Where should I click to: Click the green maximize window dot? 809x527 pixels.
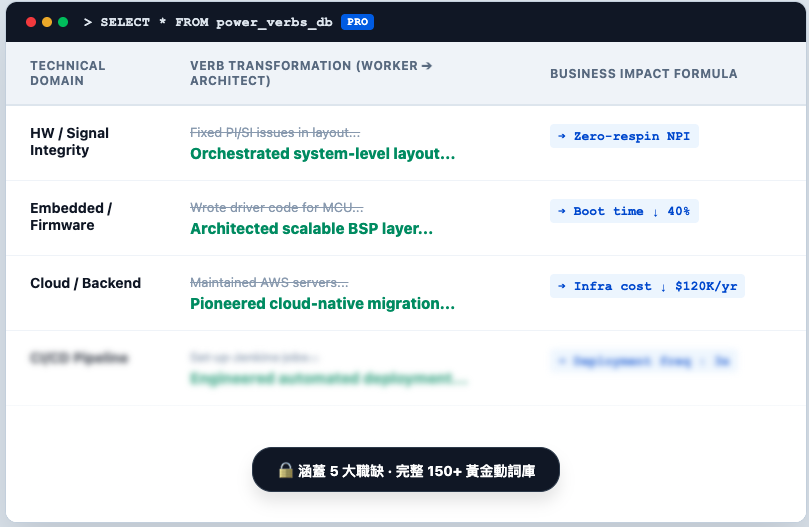pos(63,22)
